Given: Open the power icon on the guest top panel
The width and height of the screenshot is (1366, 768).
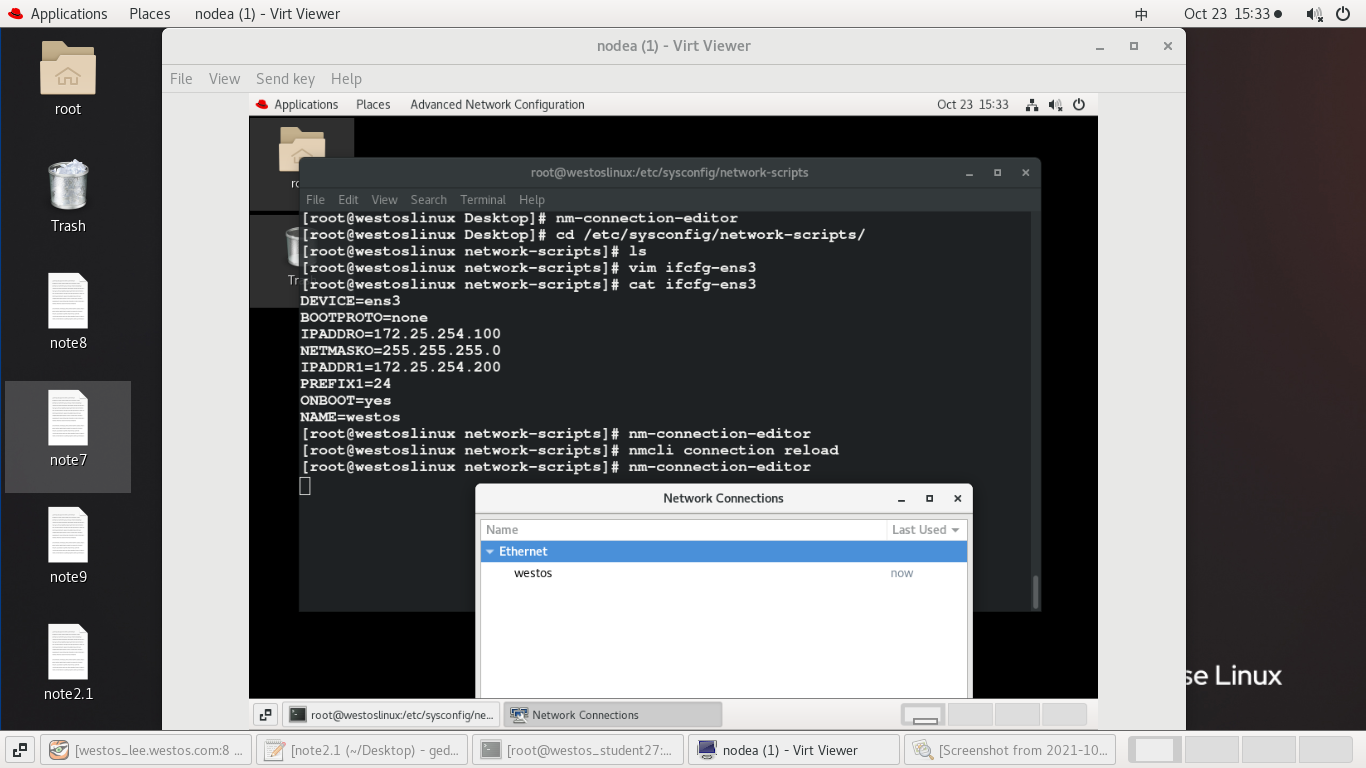Looking at the screenshot, I should click(x=1078, y=104).
